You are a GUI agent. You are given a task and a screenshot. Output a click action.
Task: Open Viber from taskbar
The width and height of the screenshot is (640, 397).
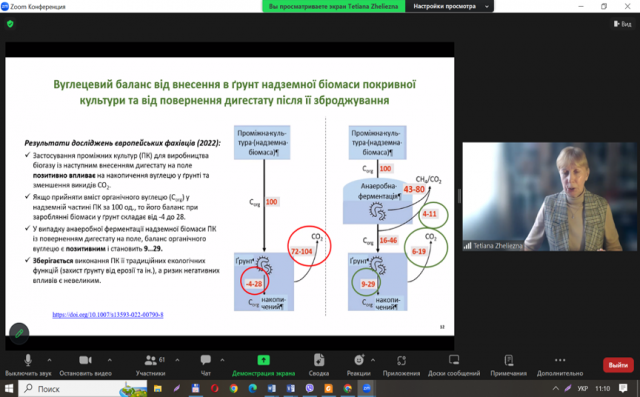click(x=309, y=388)
